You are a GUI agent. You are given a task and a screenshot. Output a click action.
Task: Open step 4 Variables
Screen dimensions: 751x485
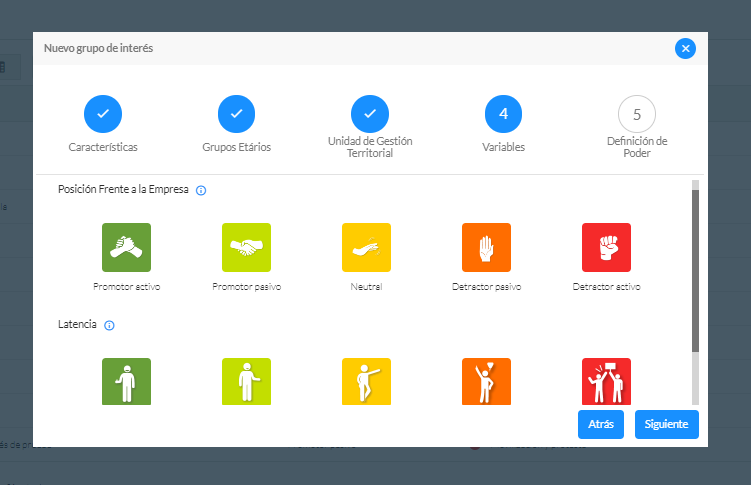[x=503, y=114]
